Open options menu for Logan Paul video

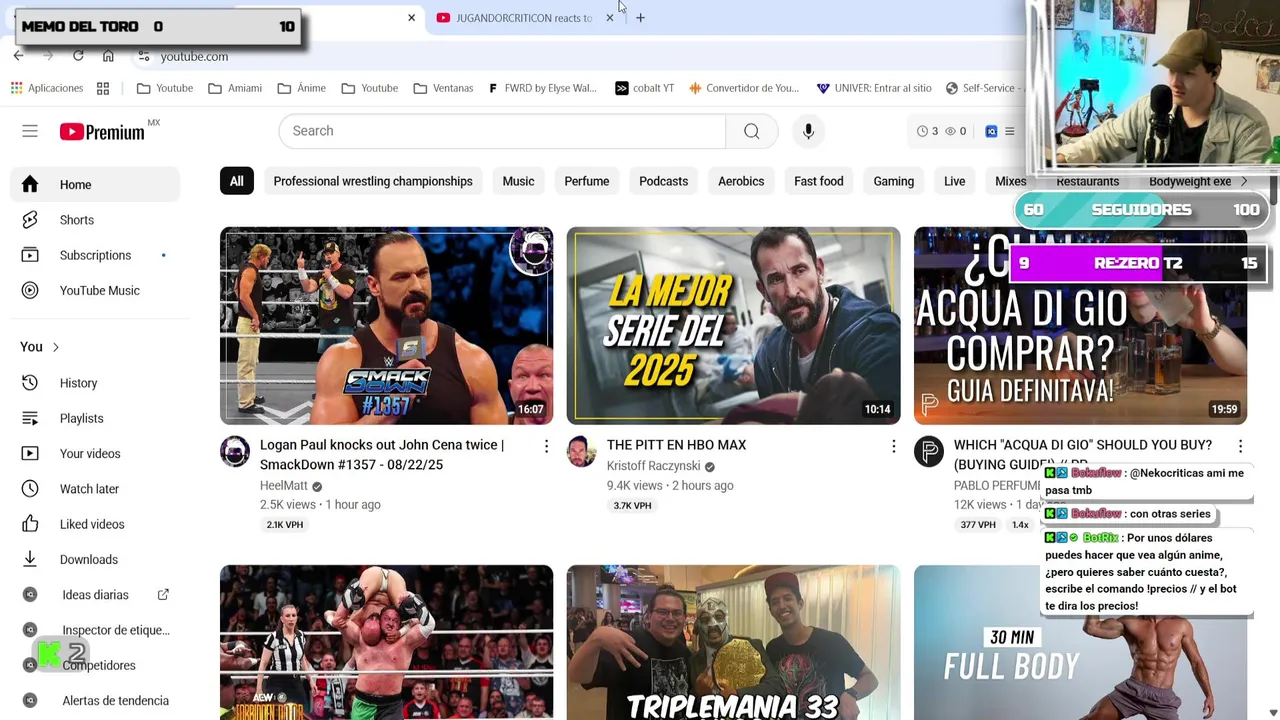click(546, 446)
